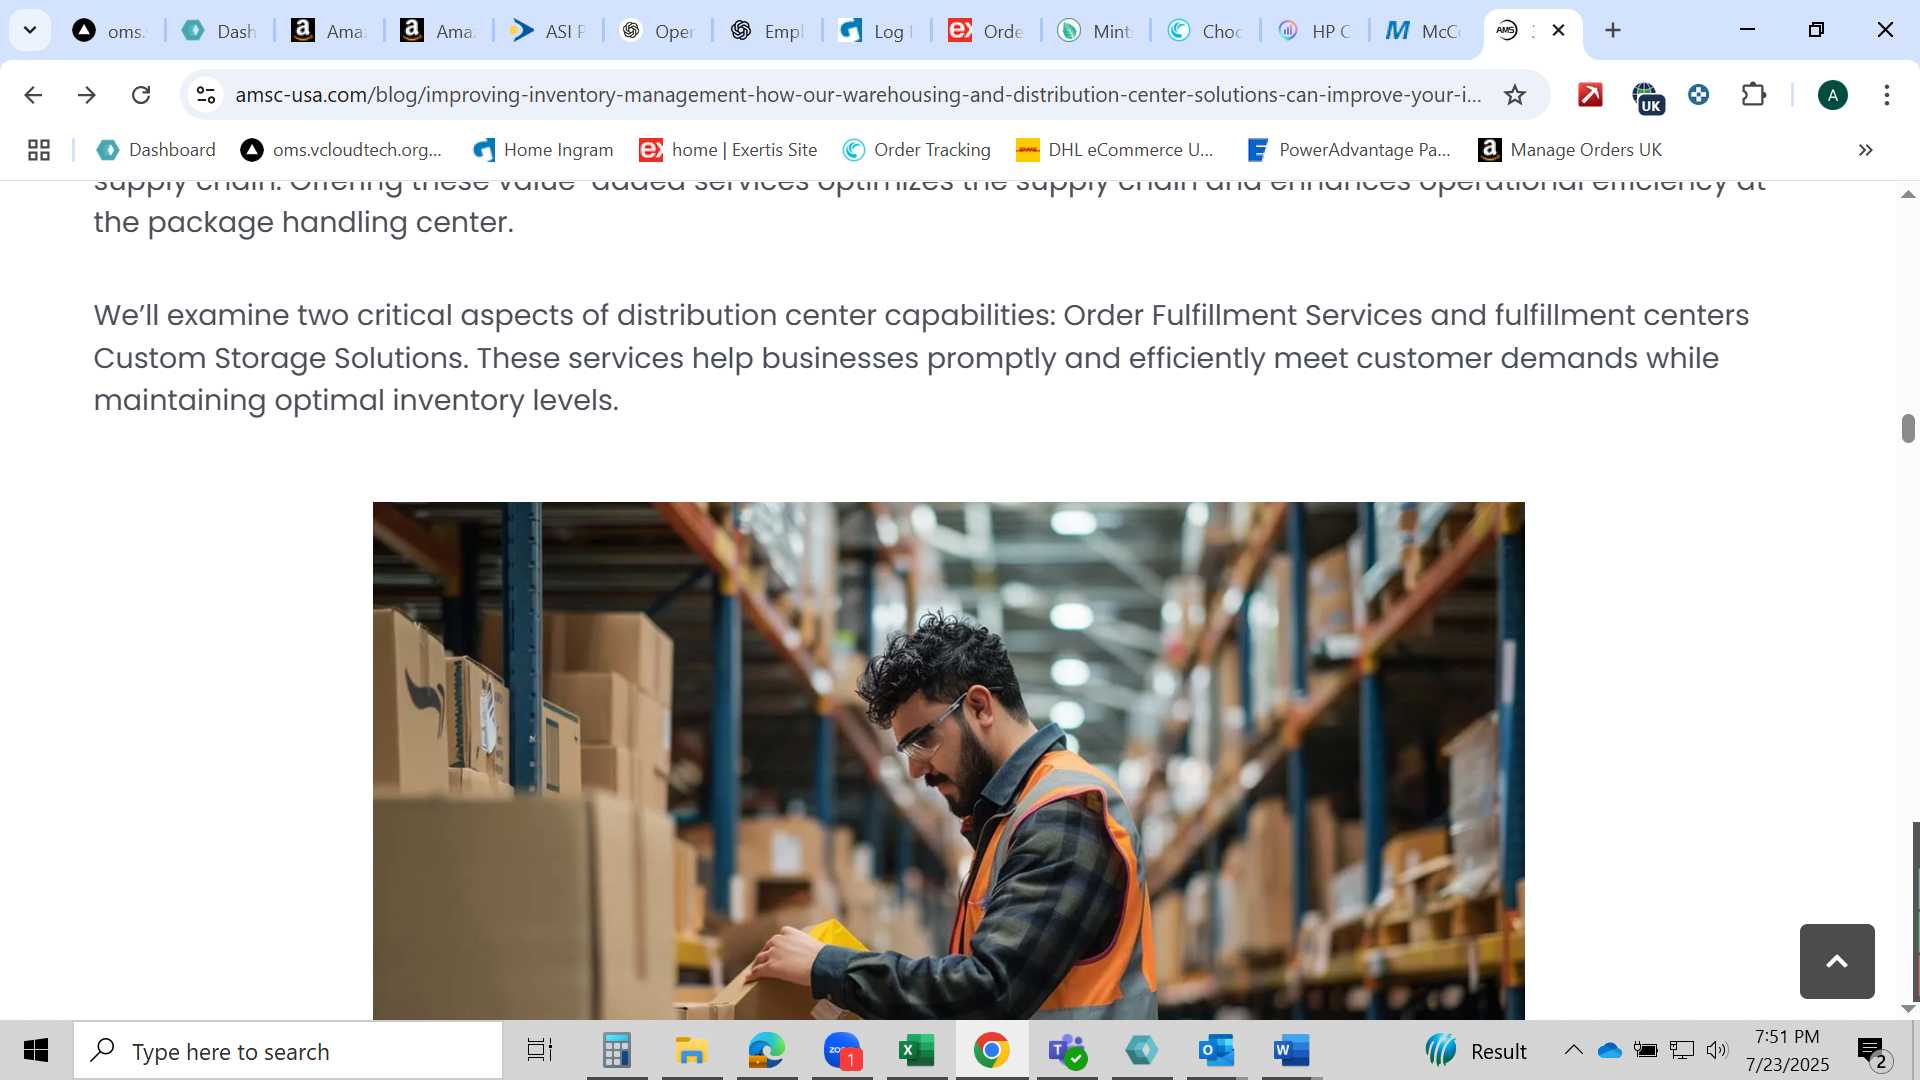This screenshot has height=1080, width=1920.
Task: Click the page's vertical scrollbar thumb
Action: (1908, 428)
